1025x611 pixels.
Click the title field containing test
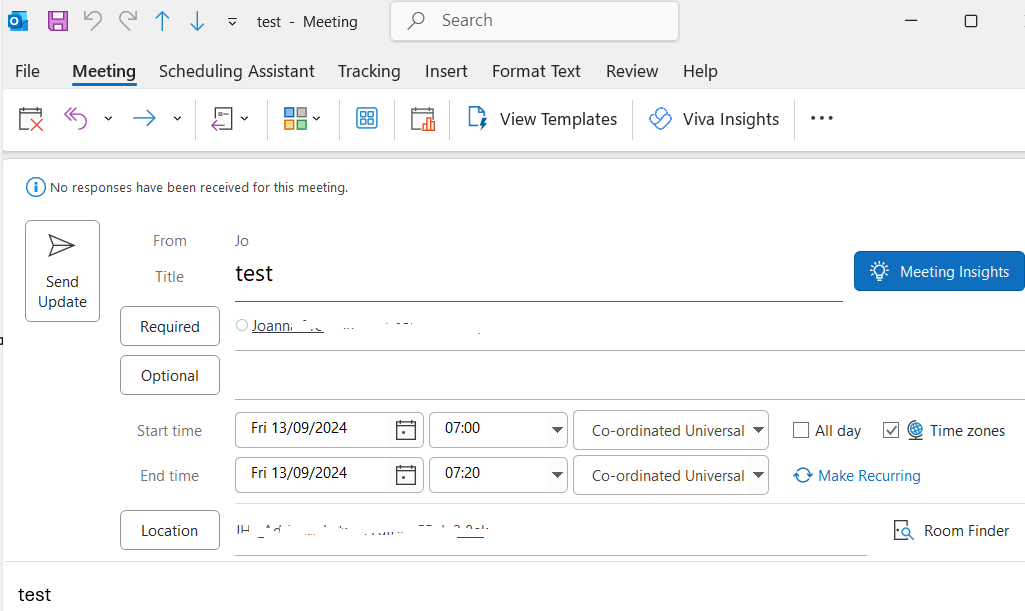(x=539, y=274)
